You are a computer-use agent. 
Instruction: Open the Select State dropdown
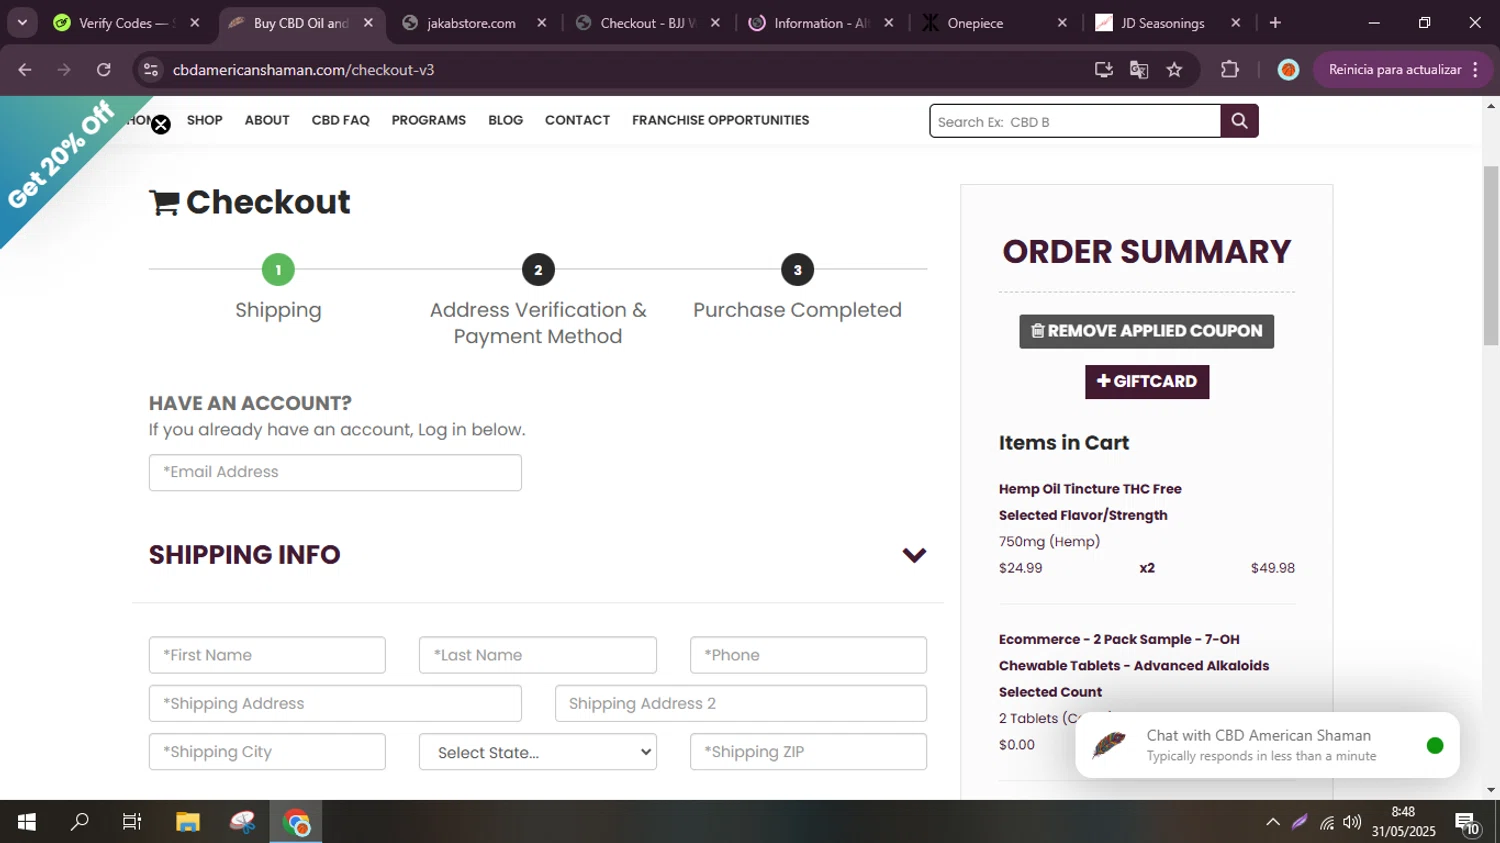click(x=538, y=752)
